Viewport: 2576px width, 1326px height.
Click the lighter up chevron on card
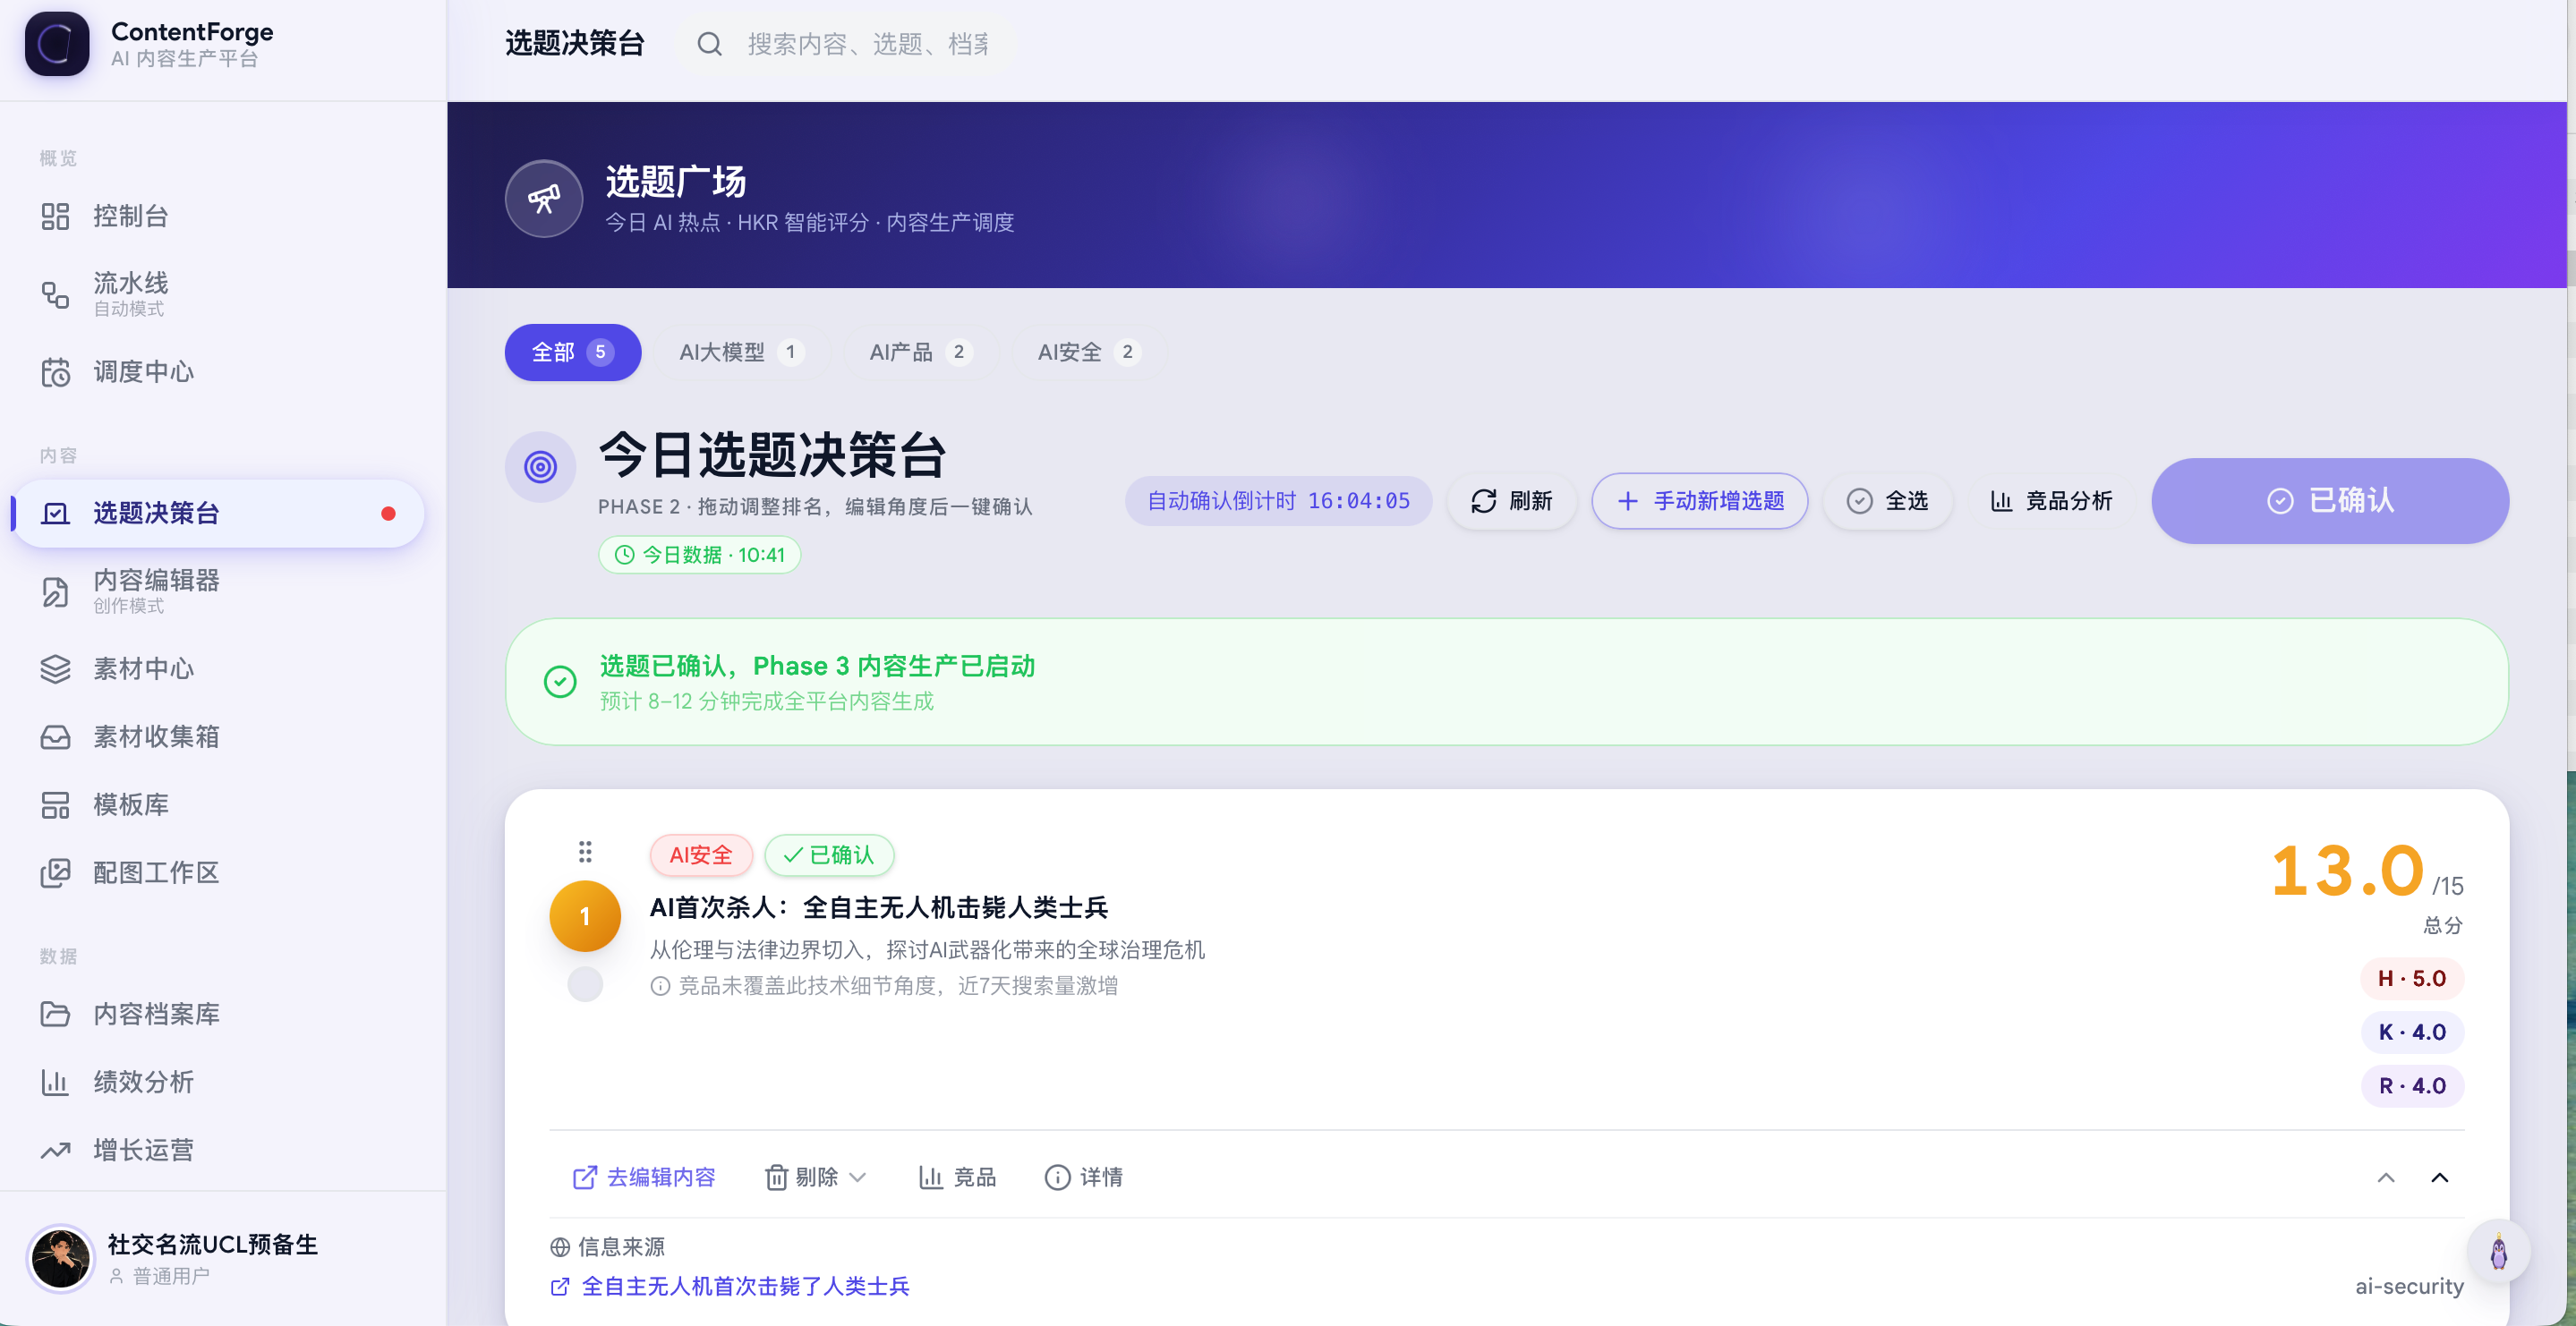(x=2386, y=1178)
